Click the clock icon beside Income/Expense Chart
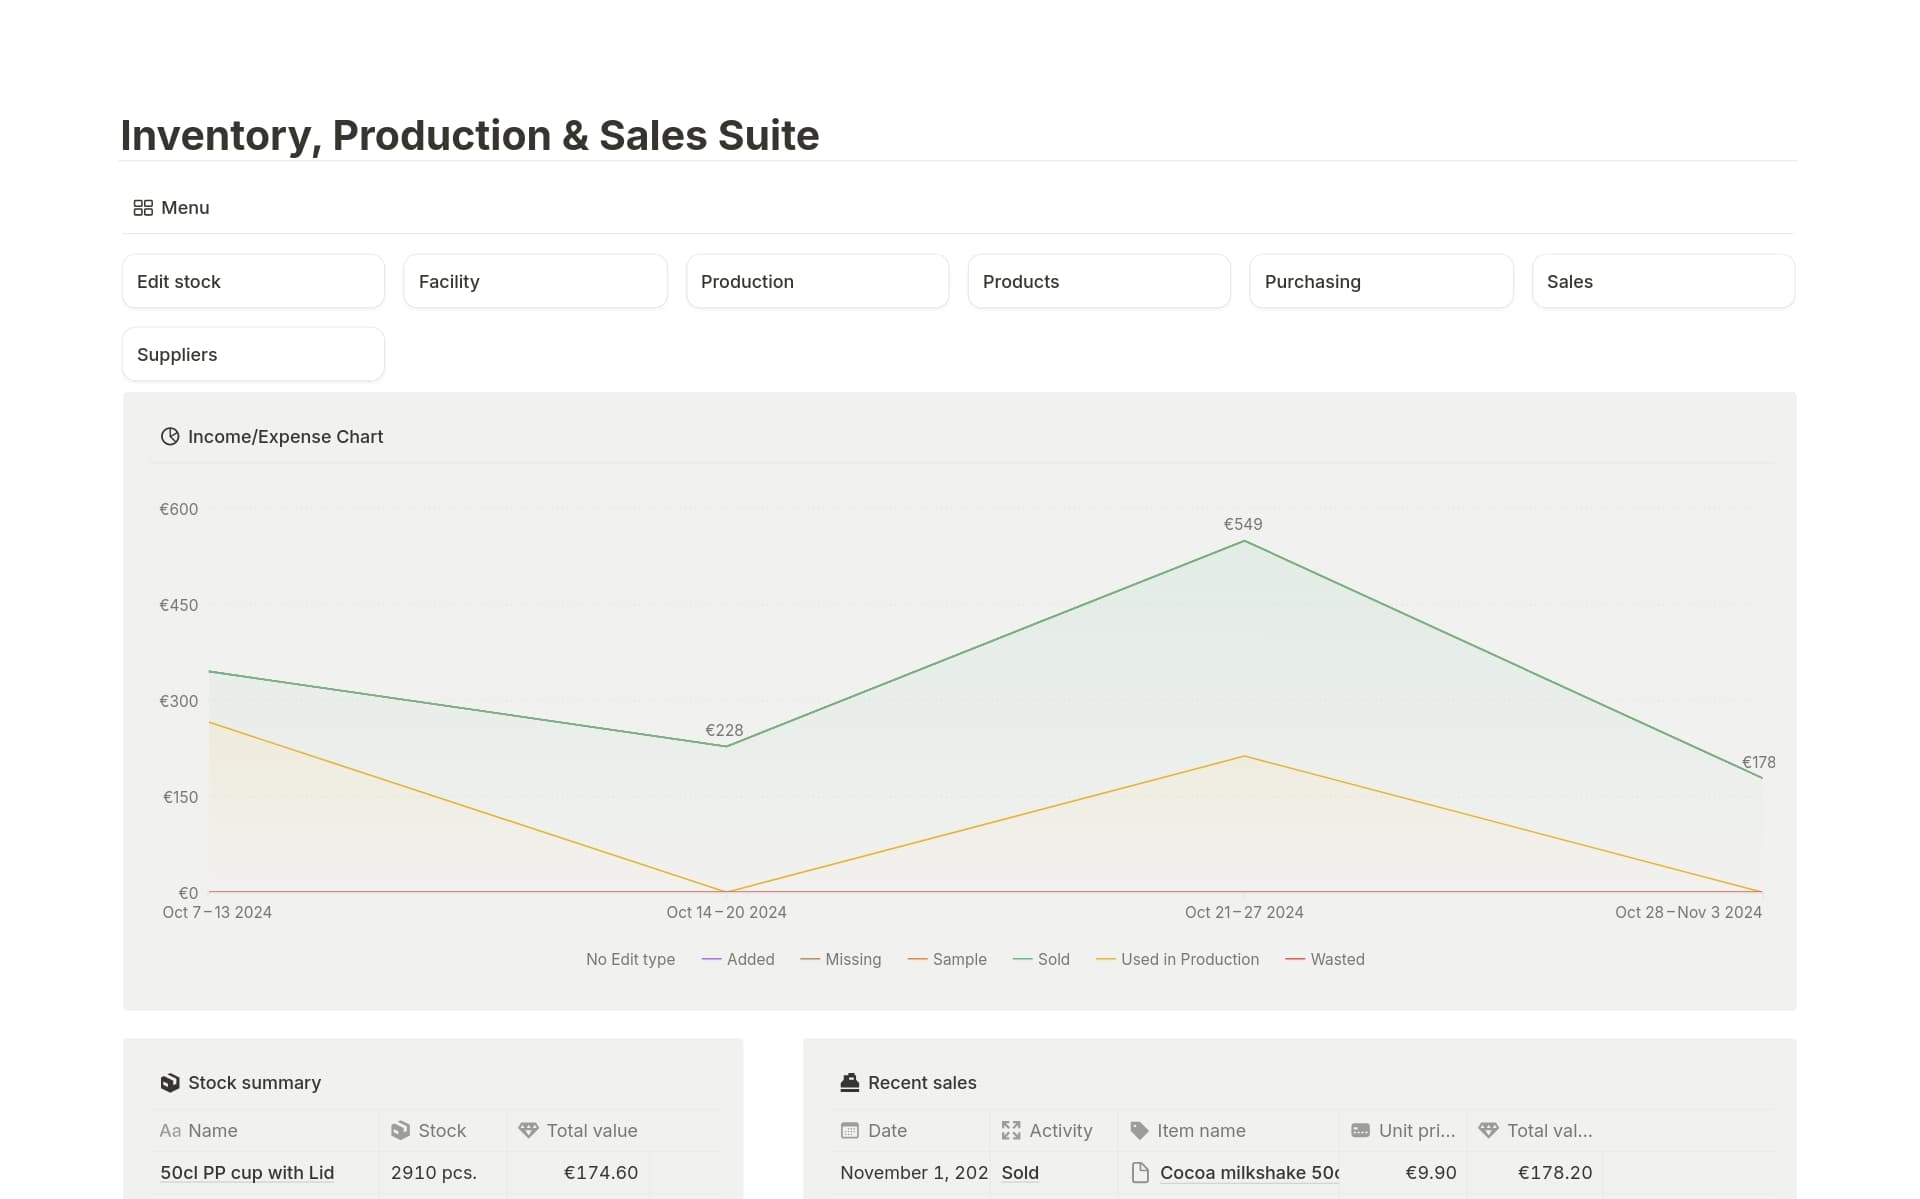 click(170, 436)
